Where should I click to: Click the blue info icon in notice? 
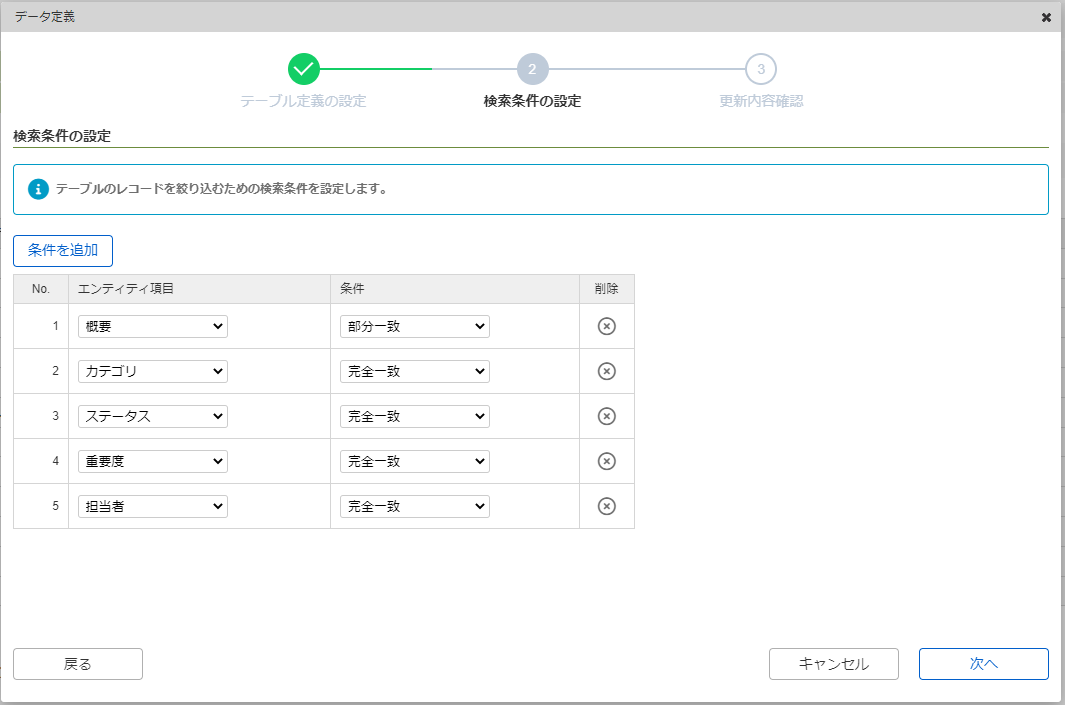pyautogui.click(x=38, y=189)
